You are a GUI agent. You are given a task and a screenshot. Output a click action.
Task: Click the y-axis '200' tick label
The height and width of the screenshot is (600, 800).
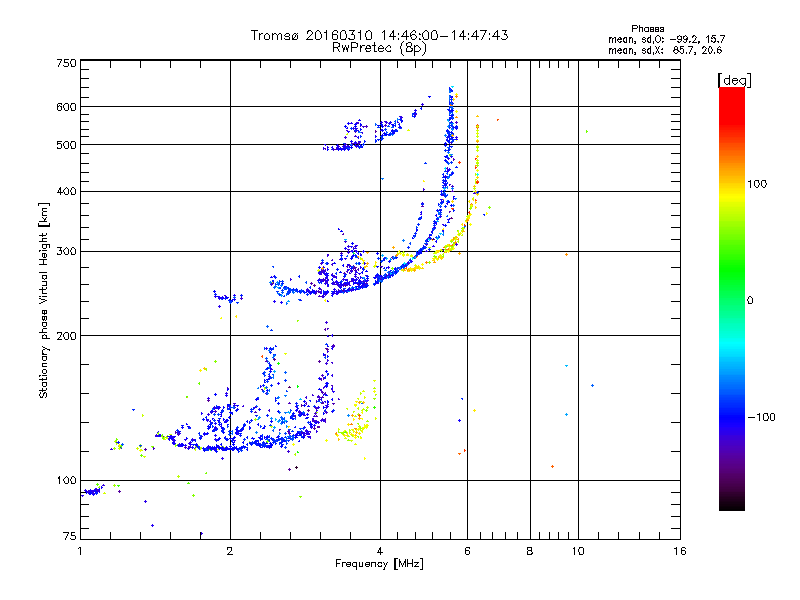click(x=66, y=336)
